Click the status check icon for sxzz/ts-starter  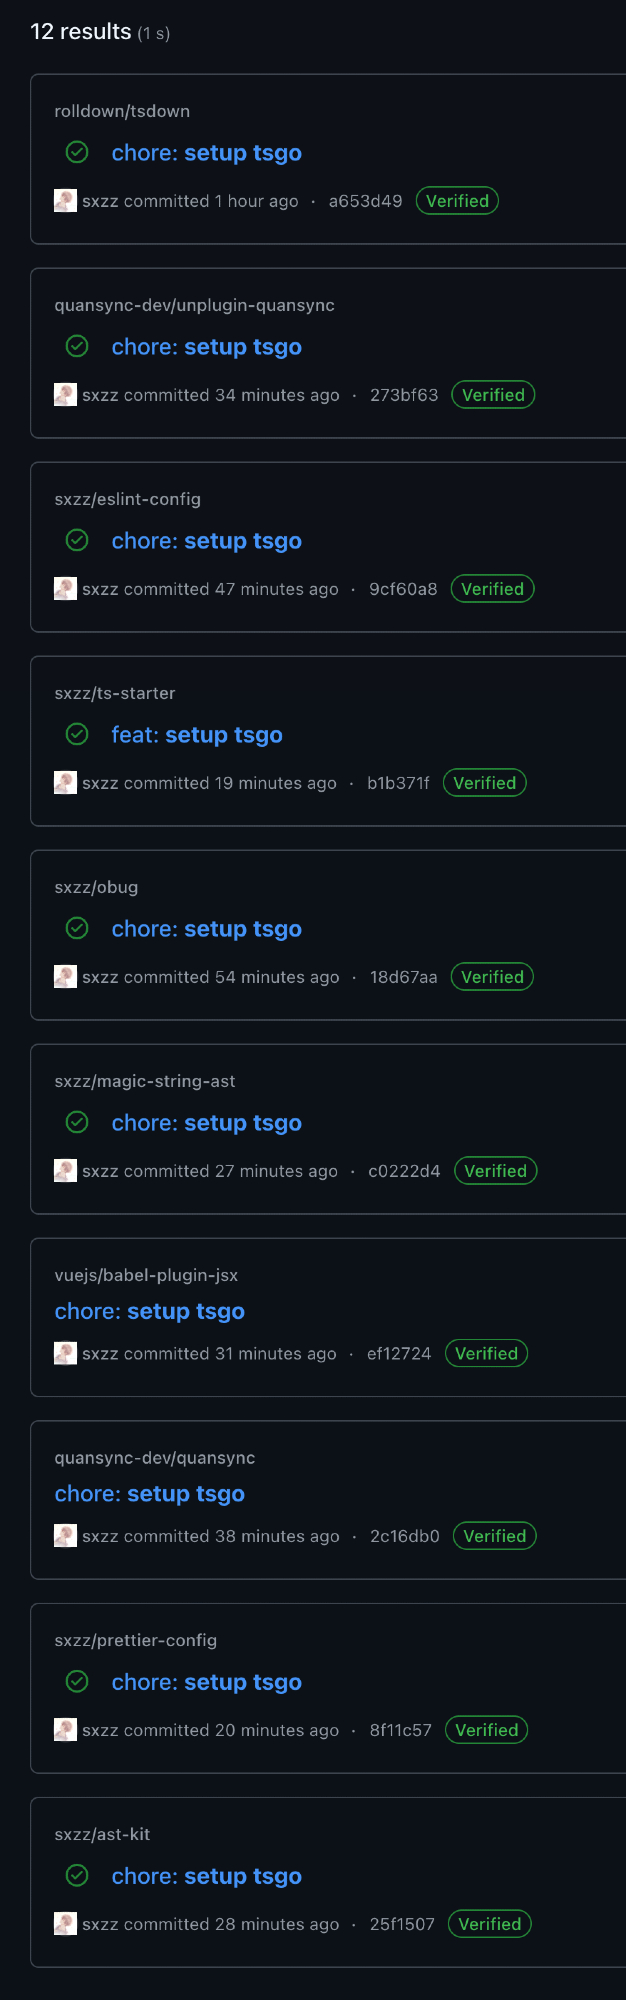click(77, 735)
